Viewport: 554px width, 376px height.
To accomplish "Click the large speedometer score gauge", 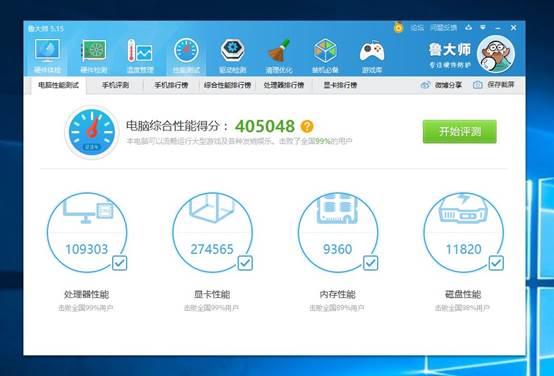I will tap(92, 132).
